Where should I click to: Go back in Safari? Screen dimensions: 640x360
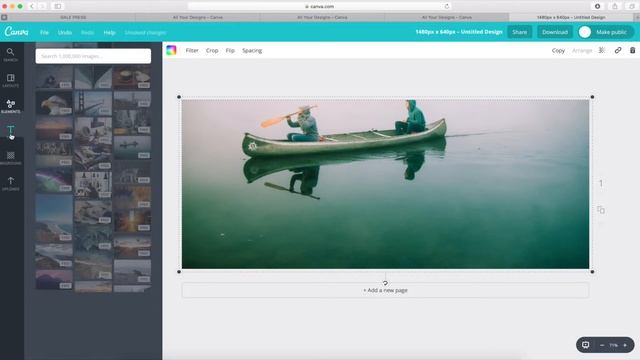(x=32, y=6)
